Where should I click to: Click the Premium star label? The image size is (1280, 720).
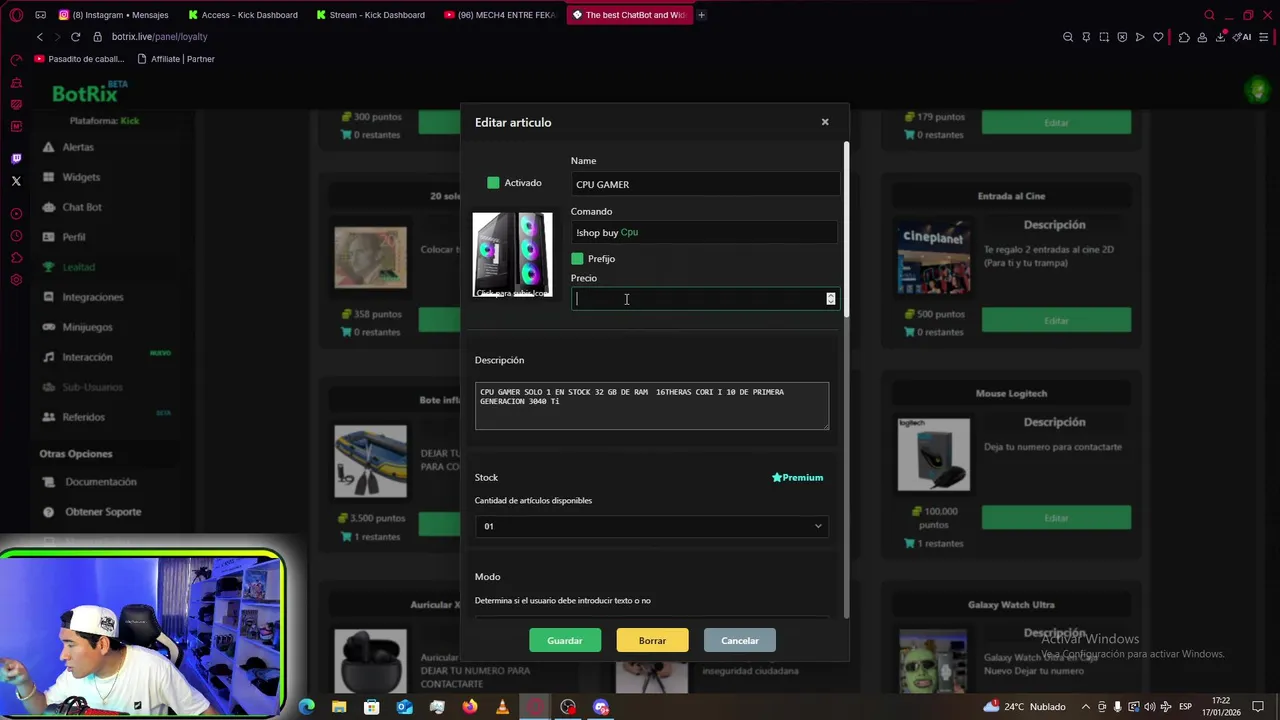797,478
